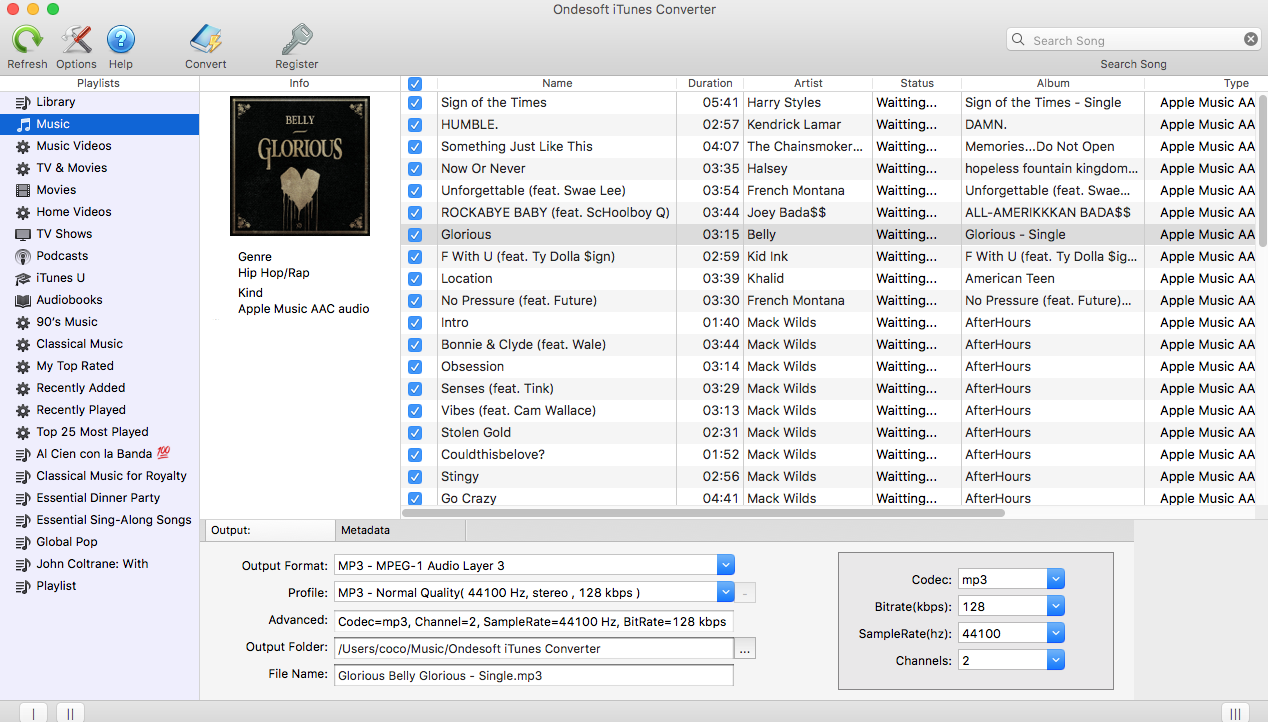Open the Channels dropdown
This screenshot has width=1268, height=722.
coord(1056,660)
